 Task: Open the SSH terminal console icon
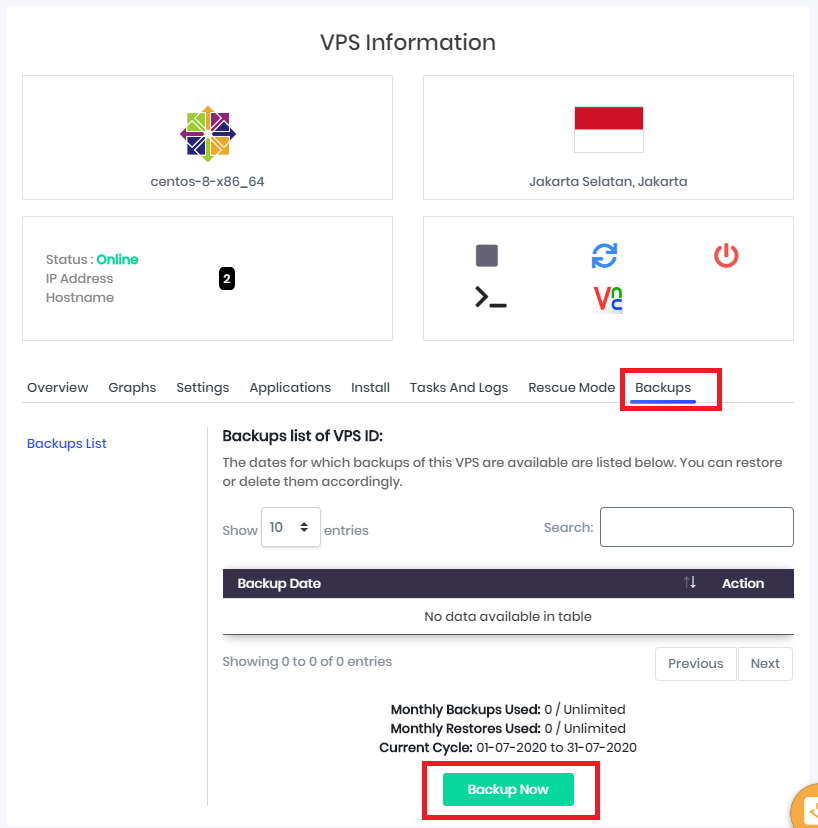pyautogui.click(x=490, y=297)
